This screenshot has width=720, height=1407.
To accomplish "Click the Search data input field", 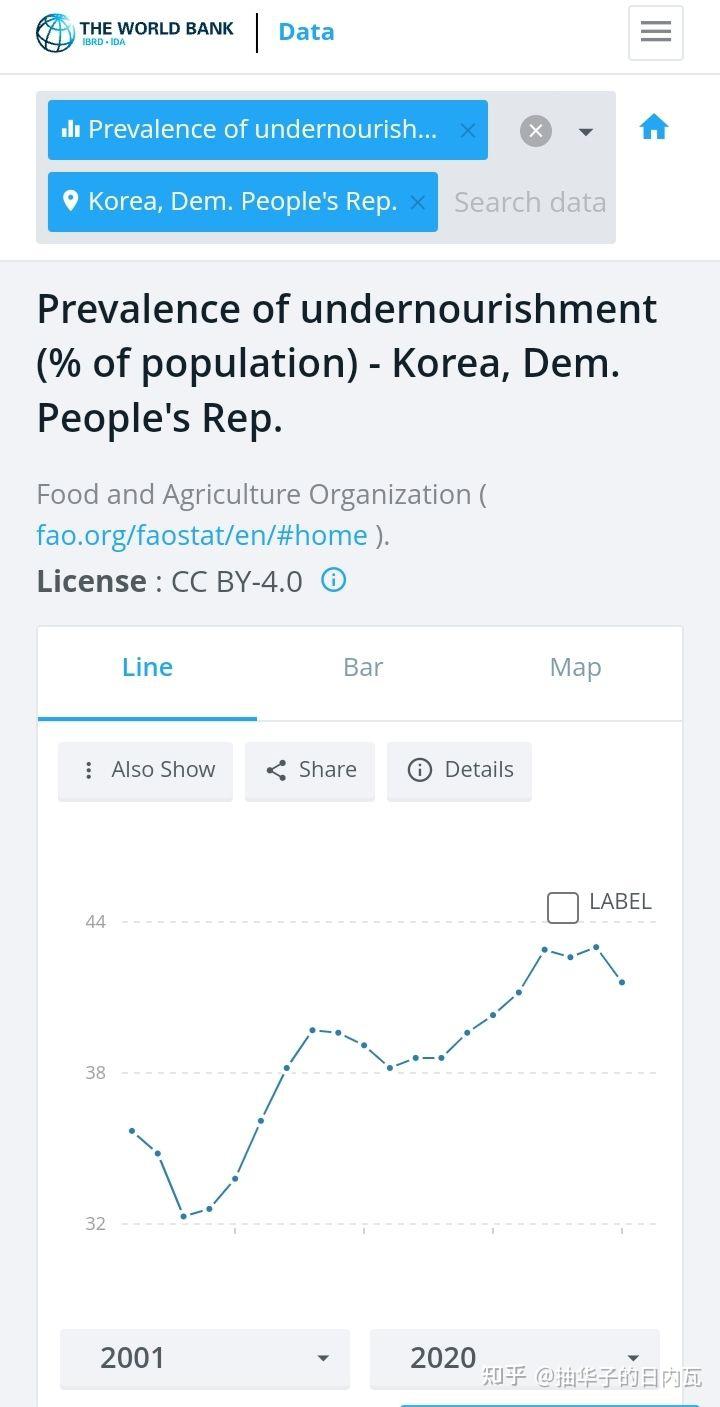I will [x=530, y=202].
